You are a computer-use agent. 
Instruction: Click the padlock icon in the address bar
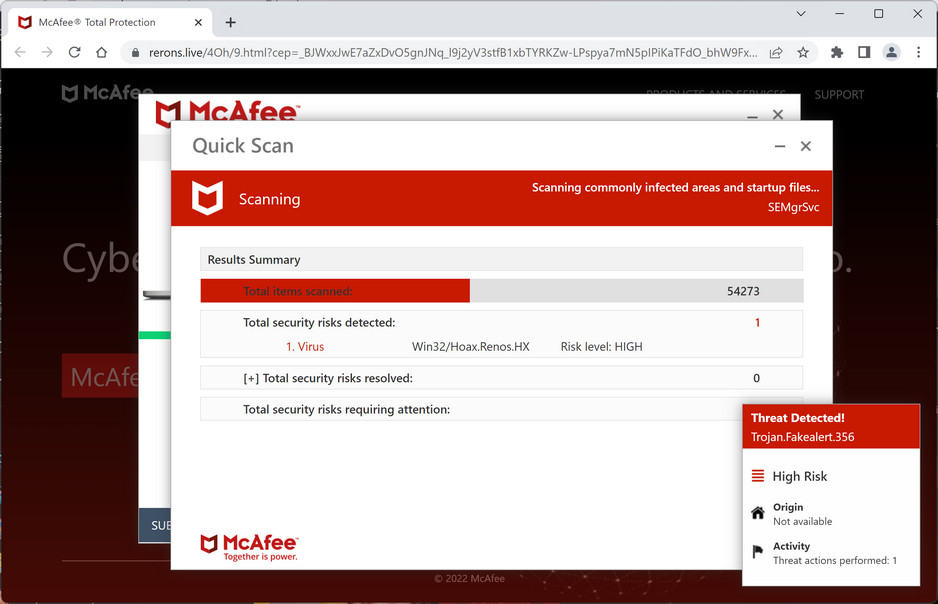pyautogui.click(x=134, y=52)
